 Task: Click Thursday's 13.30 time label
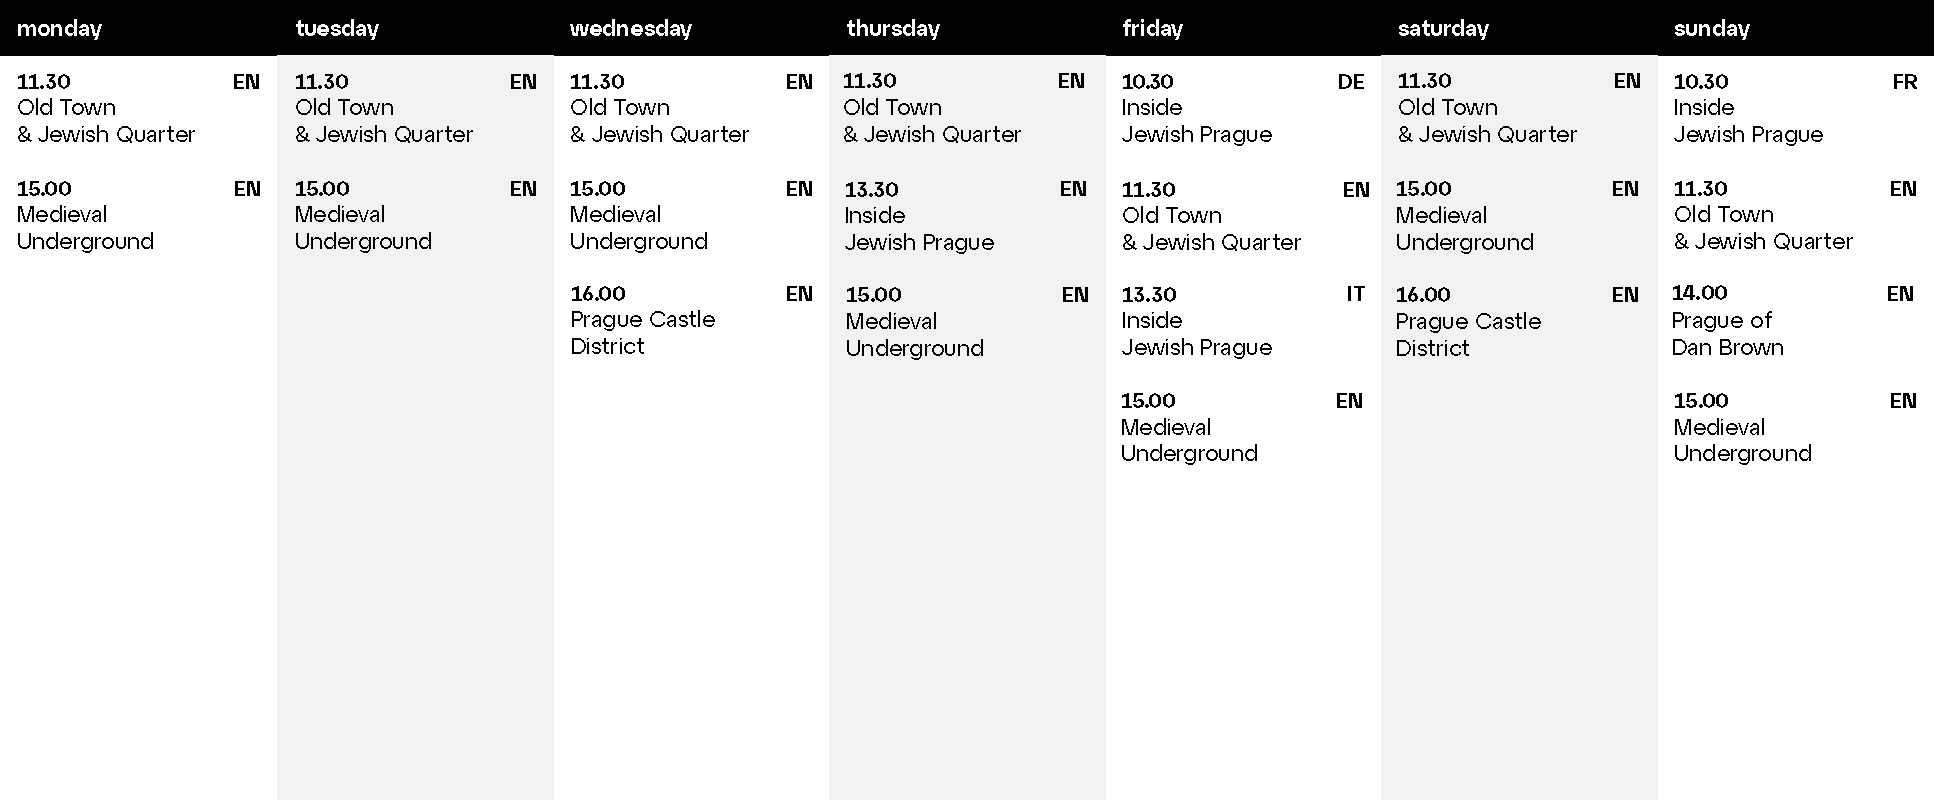pyautogui.click(x=872, y=189)
